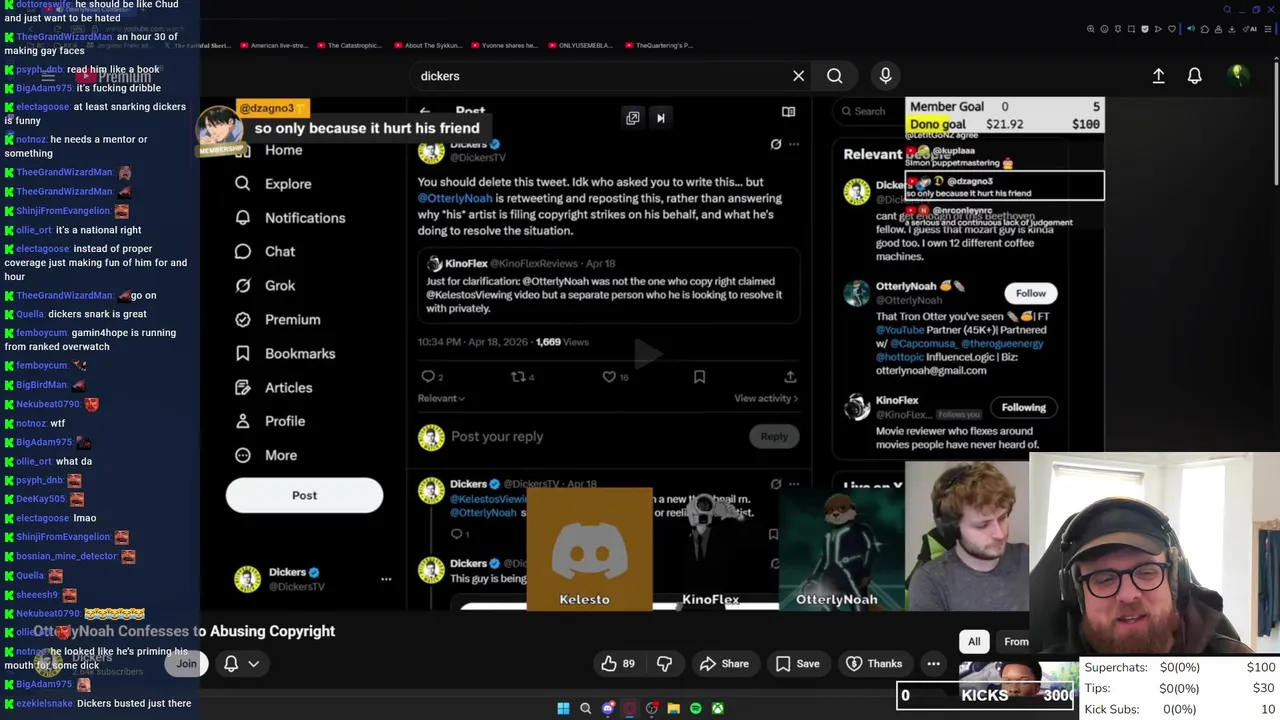The width and height of the screenshot is (1280, 720).
Task: Open The Catastrophic... bookmark
Action: 349,45
